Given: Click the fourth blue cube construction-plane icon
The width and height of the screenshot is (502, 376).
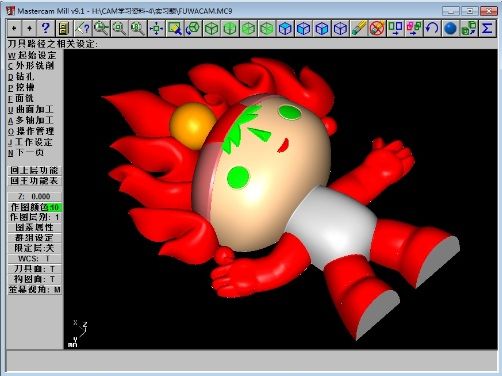Looking at the screenshot, I should [340, 28].
